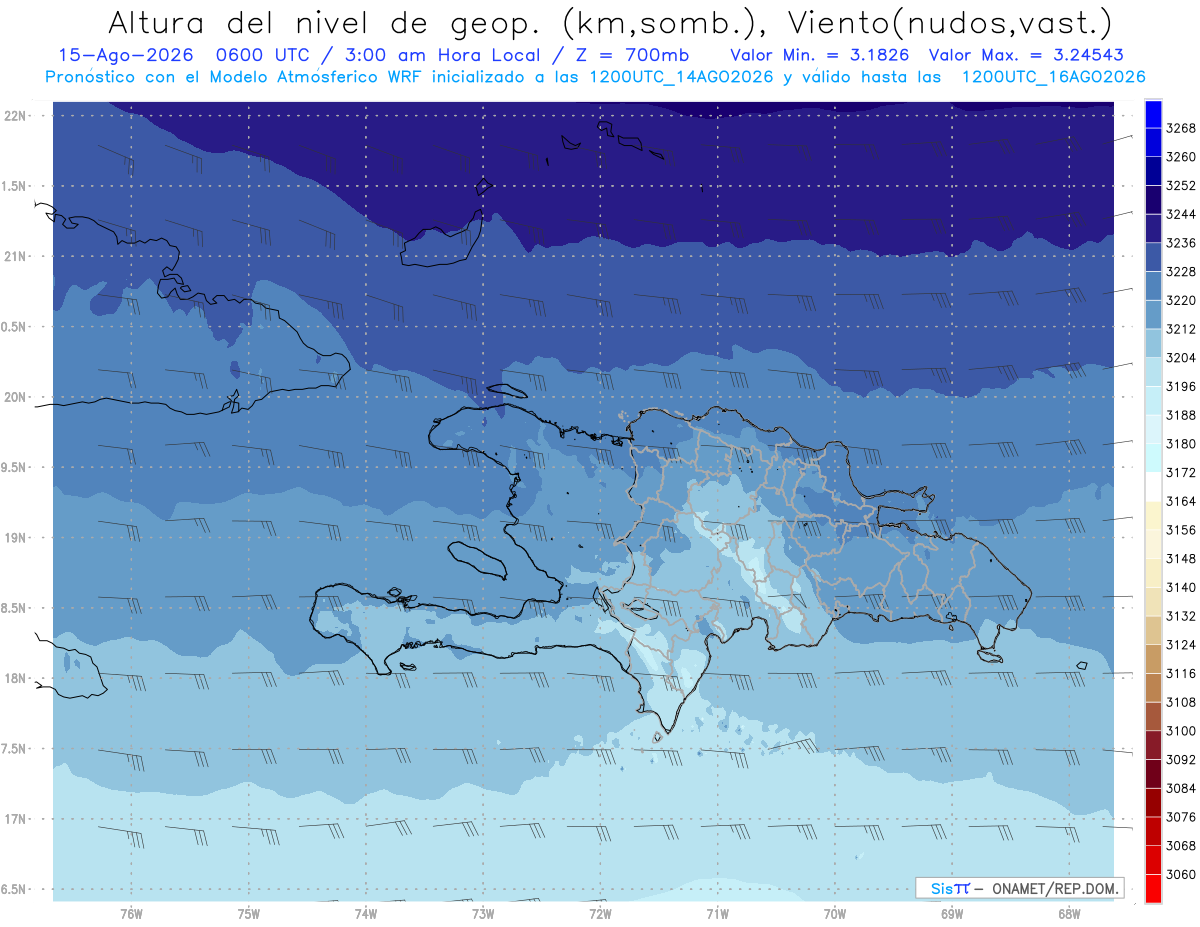Click the 75W longitude axis label

tap(249, 914)
